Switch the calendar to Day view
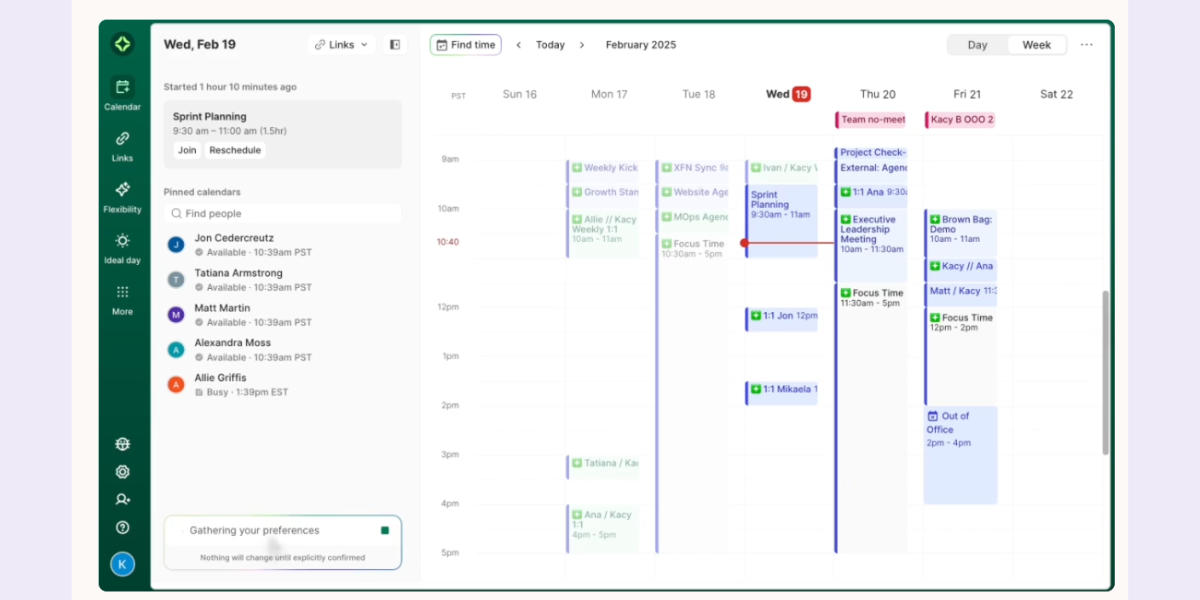This screenshot has width=1200, height=600. pos(976,44)
